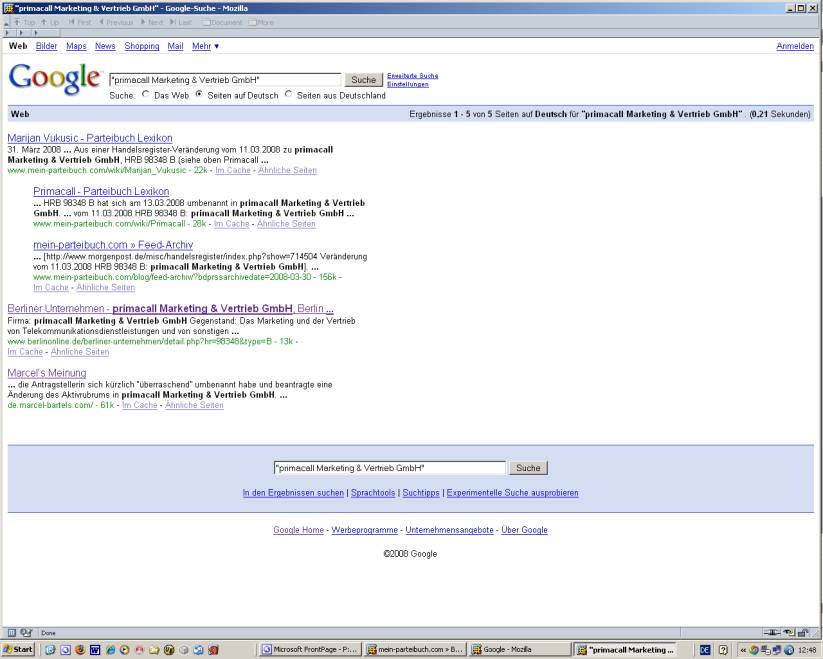Open the 'mein-parteibuch.com » Feed-Archiv' result

click(x=113, y=245)
